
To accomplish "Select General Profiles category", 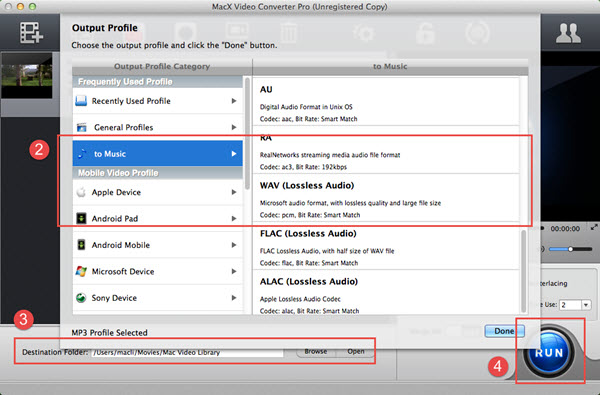I will tap(157, 127).
